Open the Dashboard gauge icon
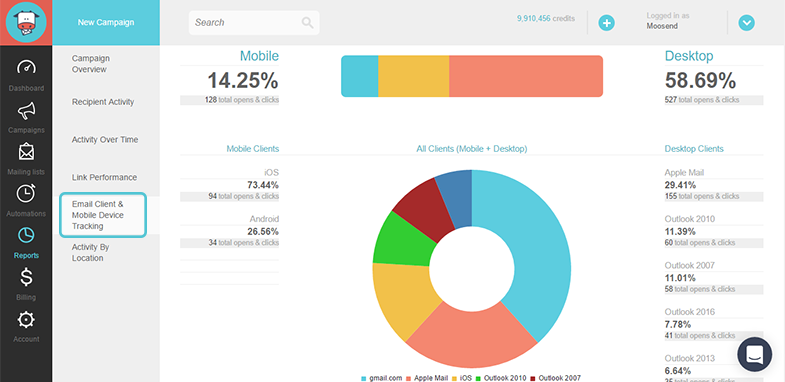The height and width of the screenshot is (382, 785). click(26, 67)
